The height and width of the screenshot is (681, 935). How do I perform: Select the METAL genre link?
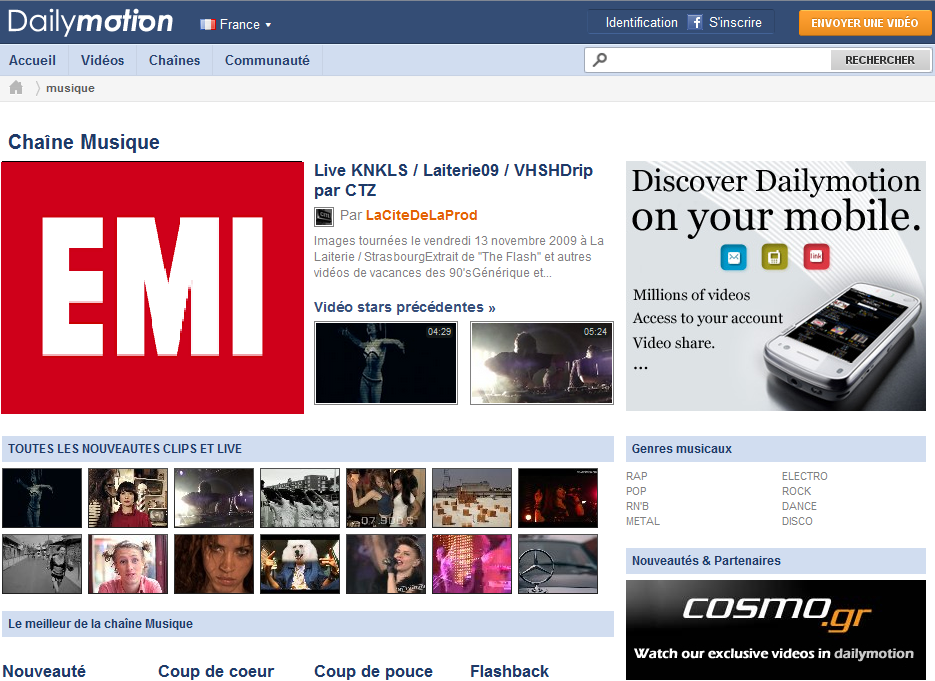pyautogui.click(x=643, y=521)
